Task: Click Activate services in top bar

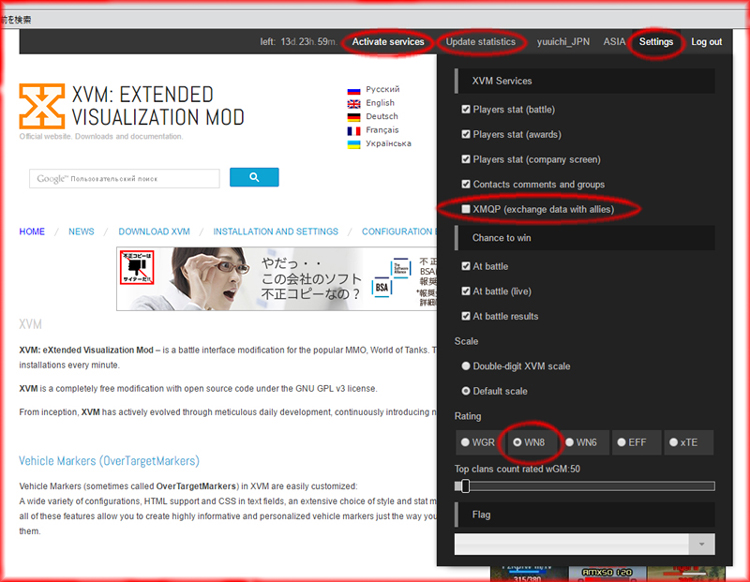Action: pyautogui.click(x=388, y=42)
